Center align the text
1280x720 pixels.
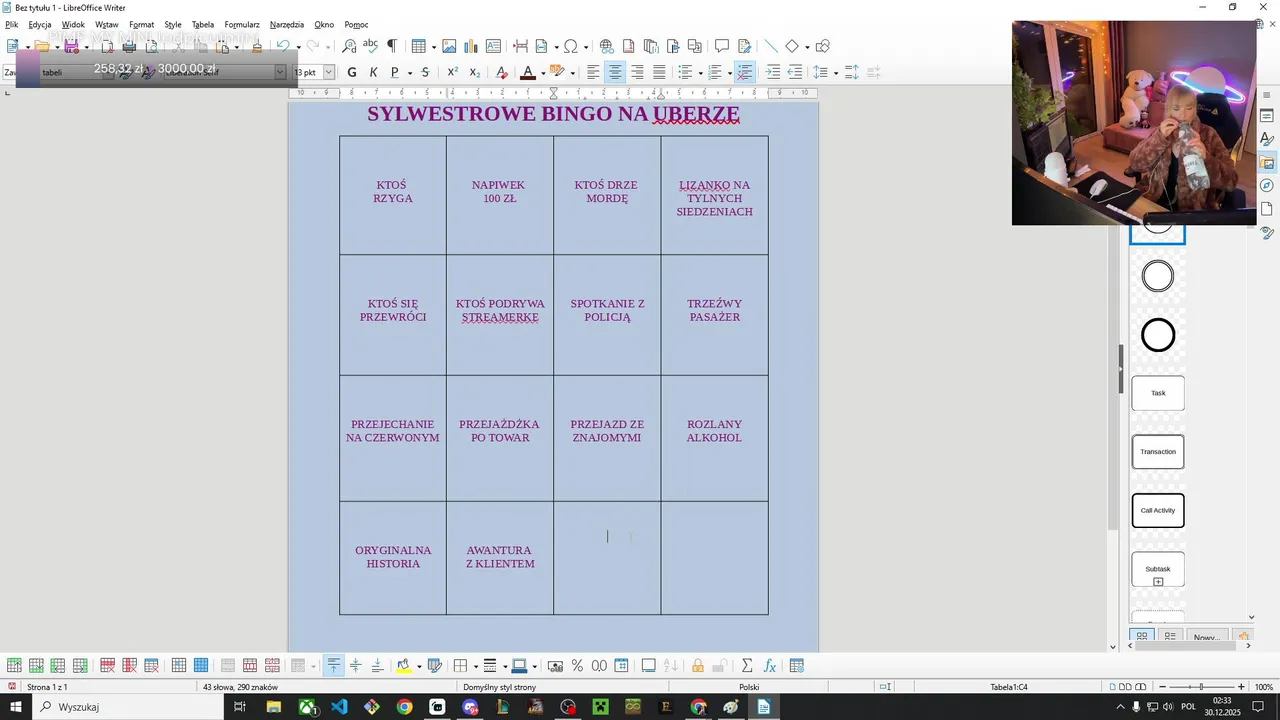coord(615,72)
